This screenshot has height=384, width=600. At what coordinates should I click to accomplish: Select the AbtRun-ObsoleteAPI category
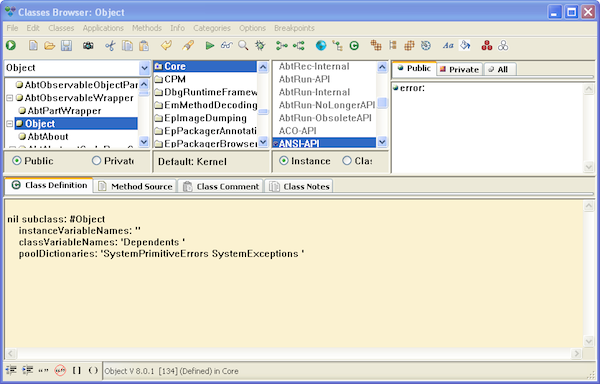point(324,118)
